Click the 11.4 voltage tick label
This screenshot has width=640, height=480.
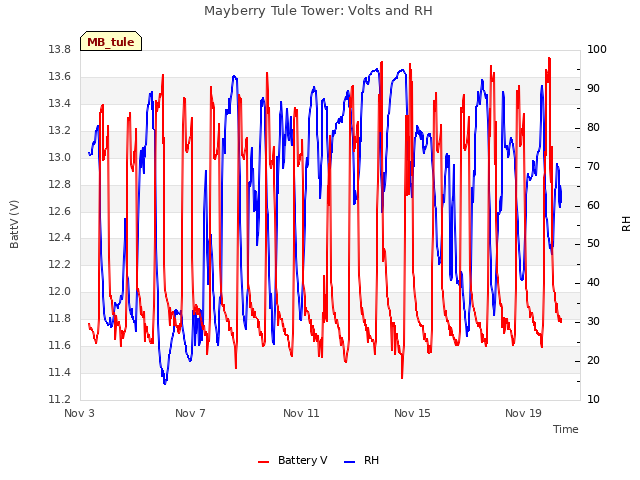(x=60, y=372)
